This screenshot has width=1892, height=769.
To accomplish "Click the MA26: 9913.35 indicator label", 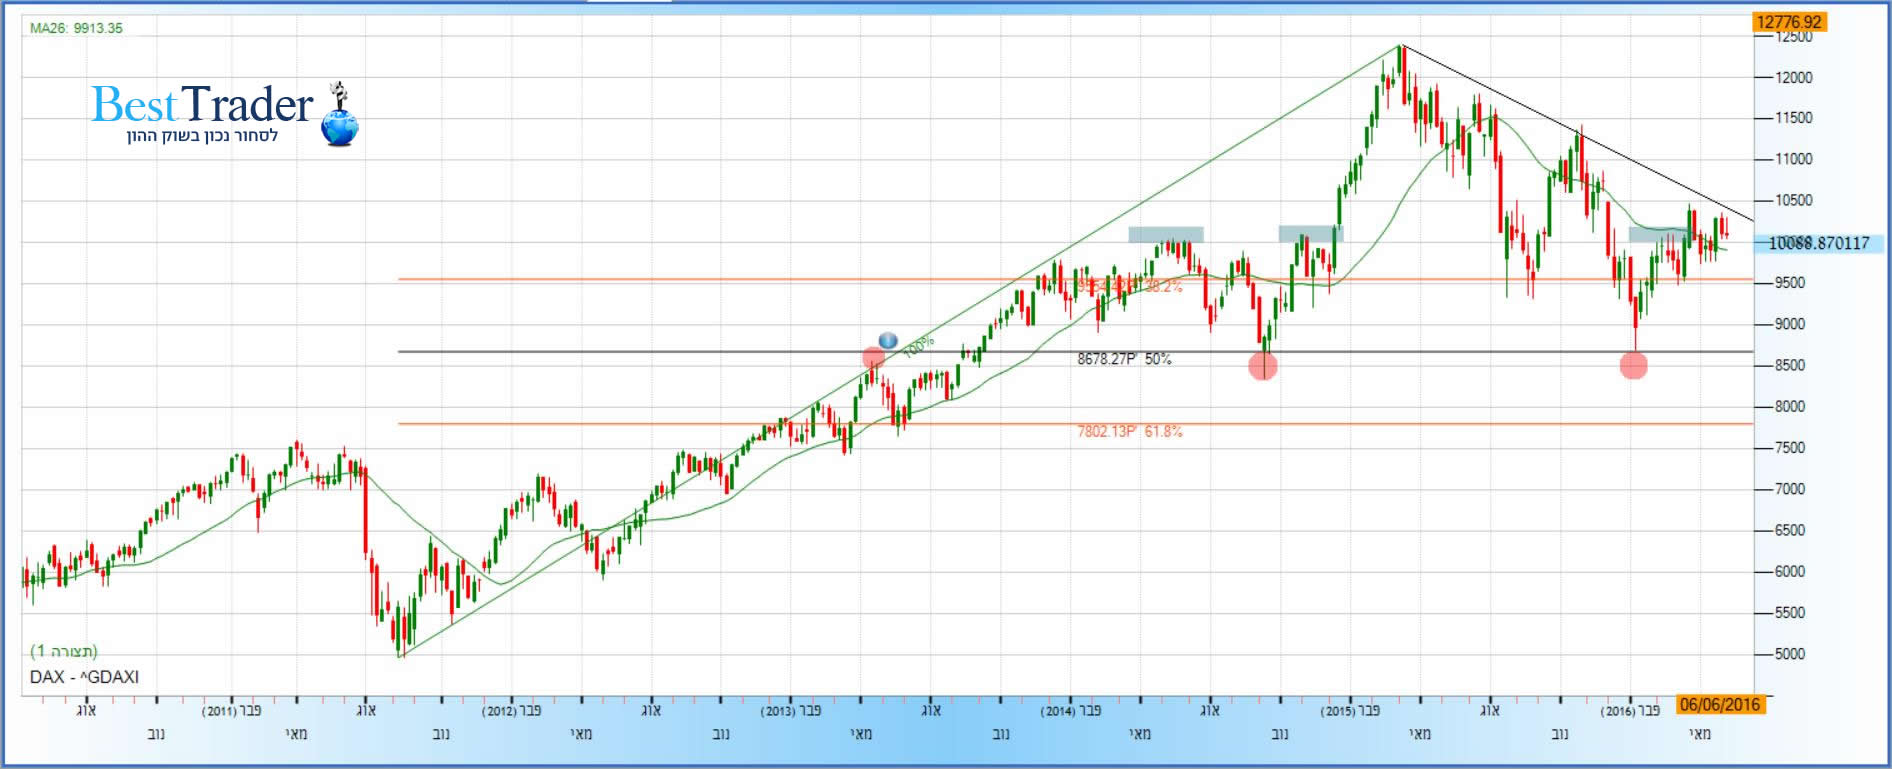I will pyautogui.click(x=76, y=28).
